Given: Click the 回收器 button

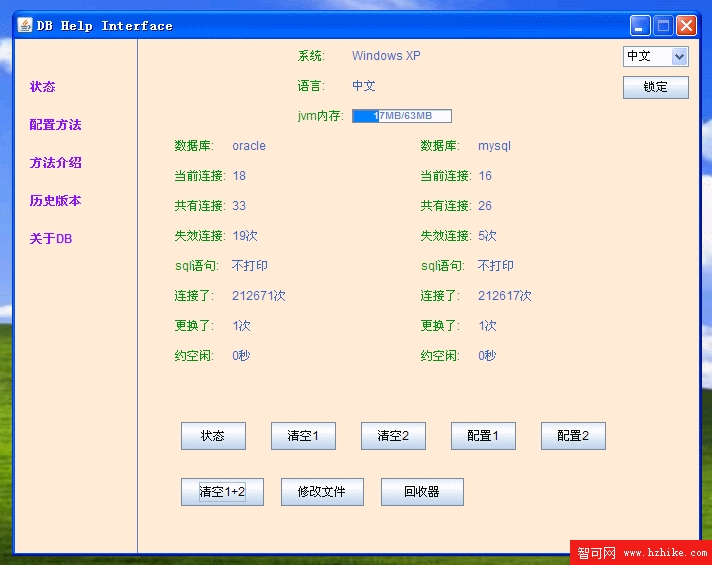Looking at the screenshot, I should click(422, 492).
